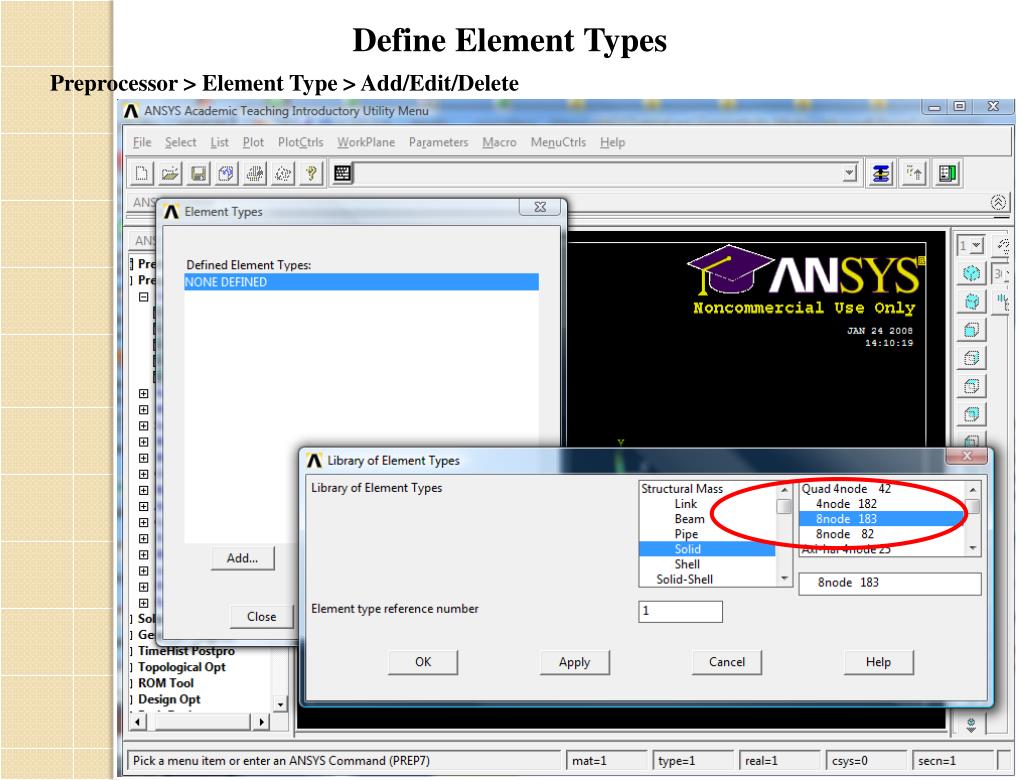This screenshot has width=1023, height=780.
Task: Open the Macro menu
Action: (x=499, y=142)
